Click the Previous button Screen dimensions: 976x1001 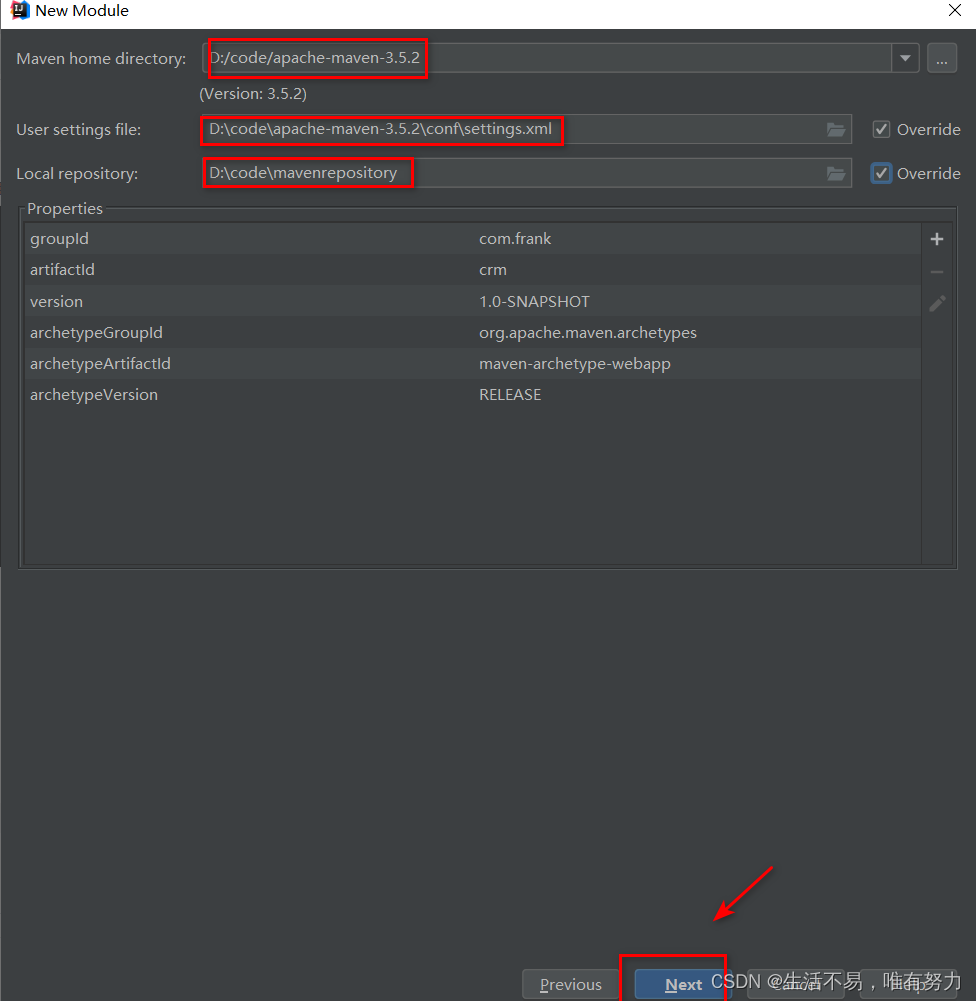[570, 984]
